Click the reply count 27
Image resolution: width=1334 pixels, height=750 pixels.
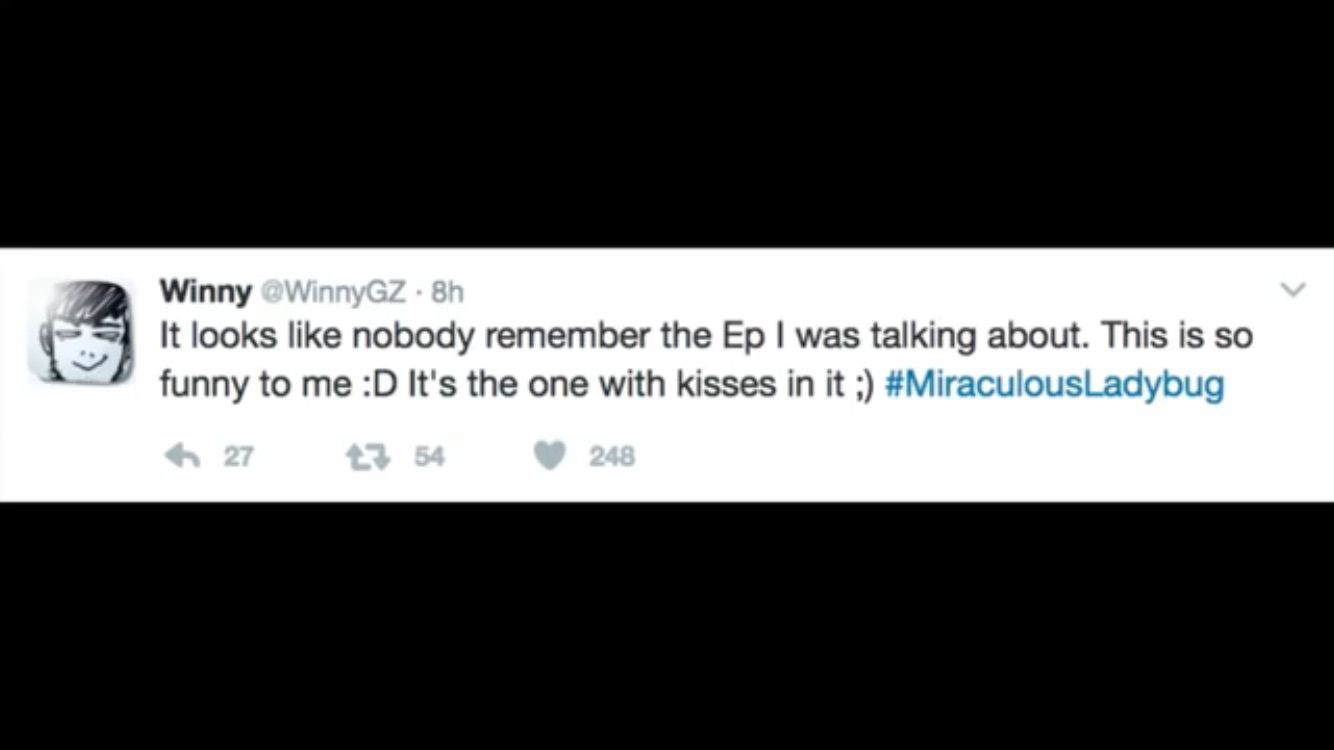pos(238,457)
